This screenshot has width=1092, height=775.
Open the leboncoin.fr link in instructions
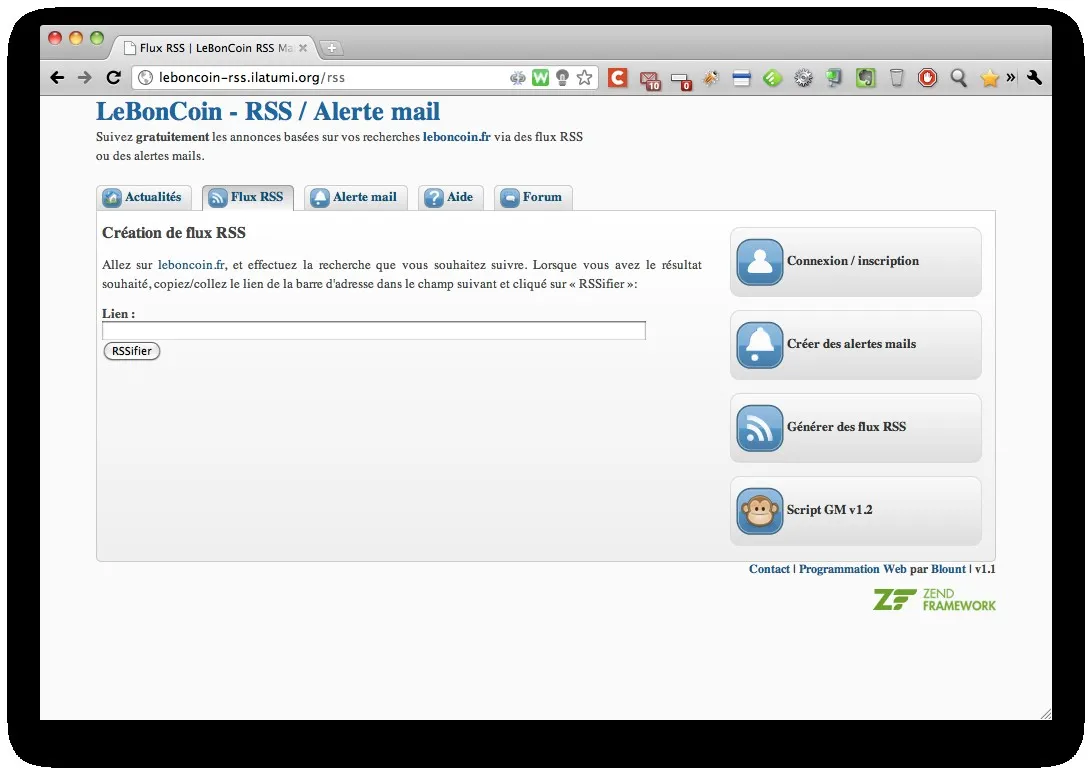[192, 265]
